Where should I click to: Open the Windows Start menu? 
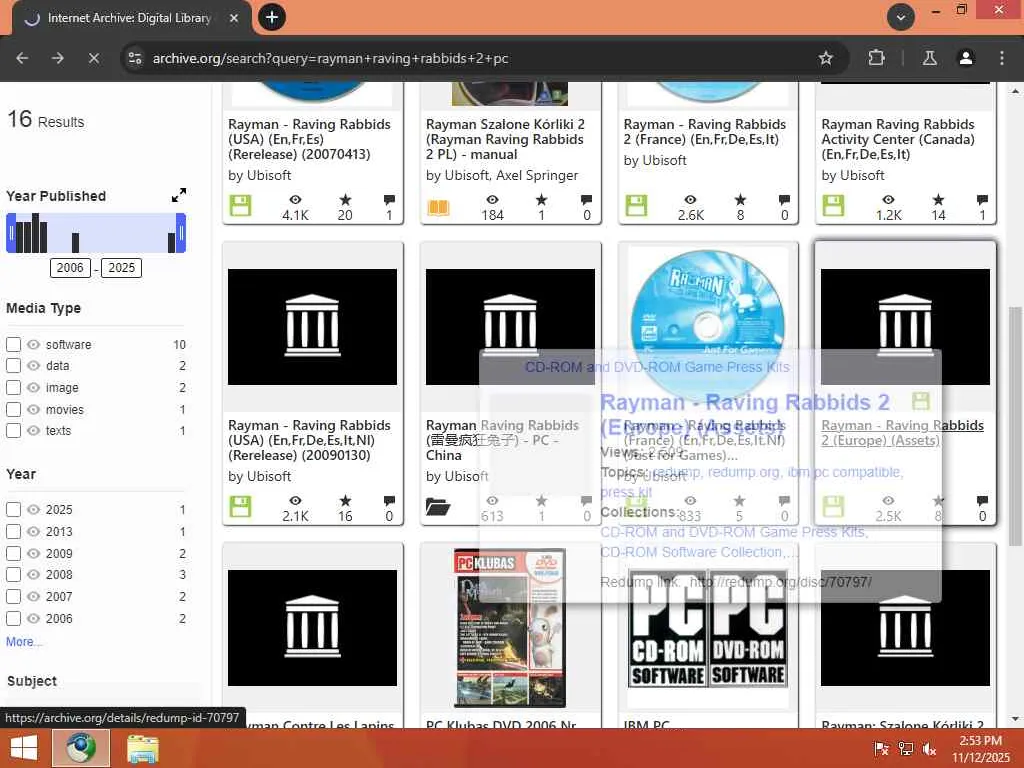(x=24, y=748)
